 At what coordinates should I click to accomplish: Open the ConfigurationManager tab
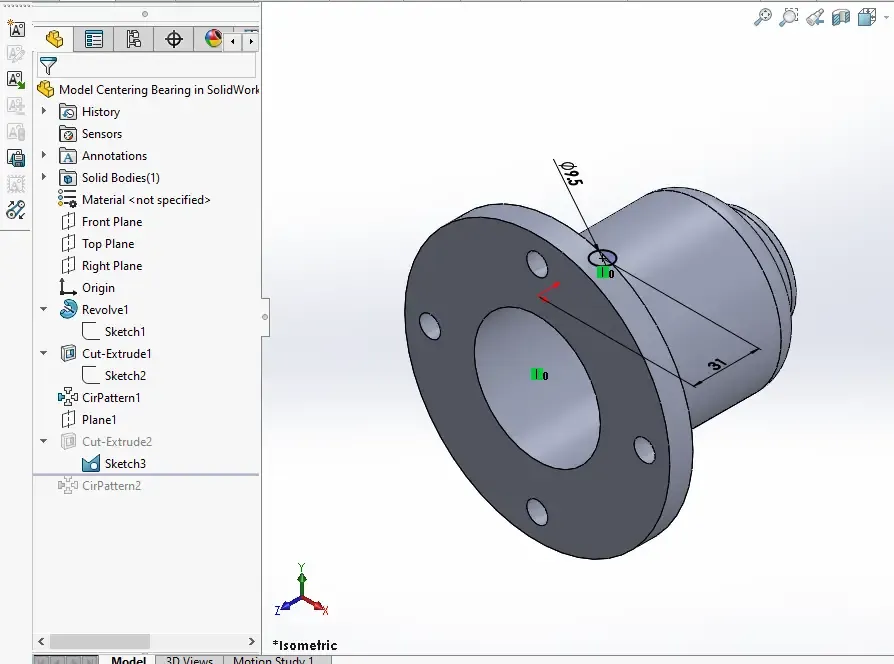coord(133,39)
